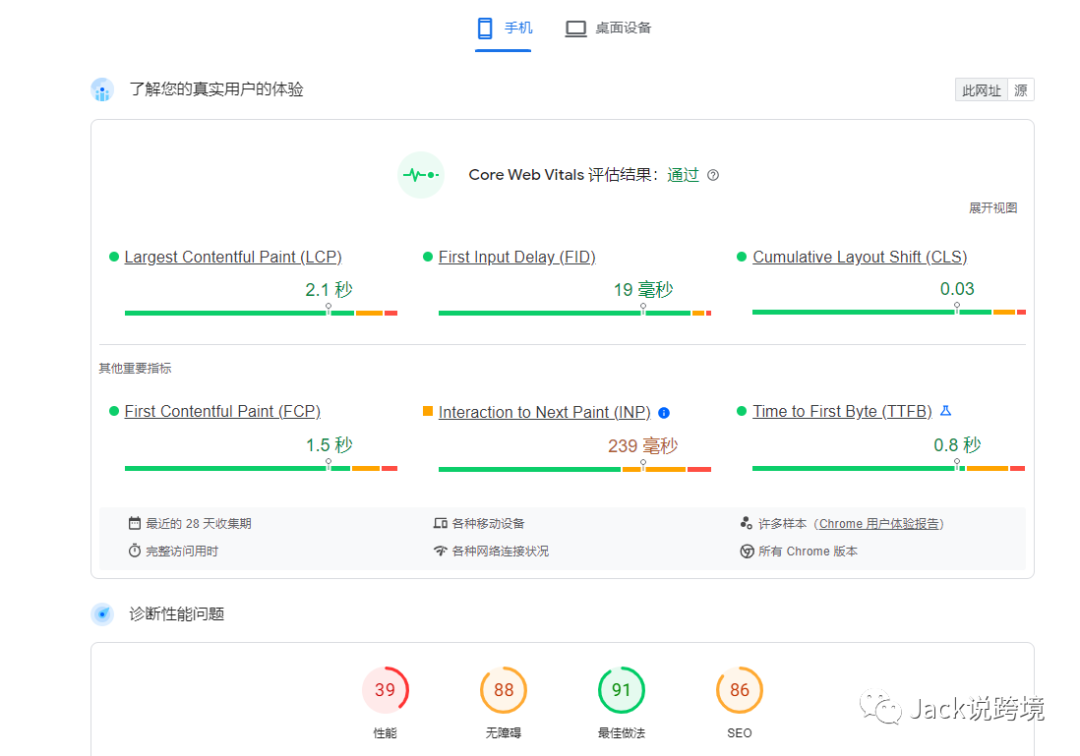Select the 源 toggle button
Image resolution: width=1080 pixels, height=756 pixels.
pyautogui.click(x=1021, y=90)
